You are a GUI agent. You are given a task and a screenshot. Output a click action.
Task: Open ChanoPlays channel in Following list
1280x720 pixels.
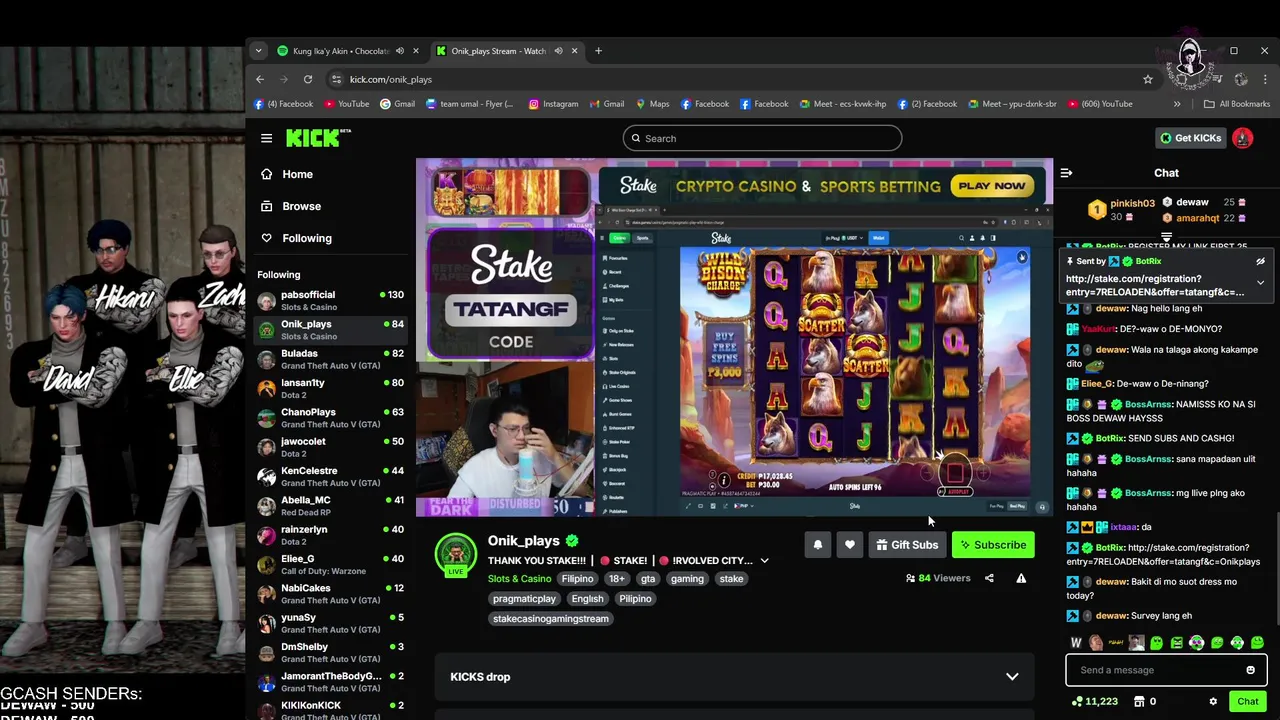330,418
